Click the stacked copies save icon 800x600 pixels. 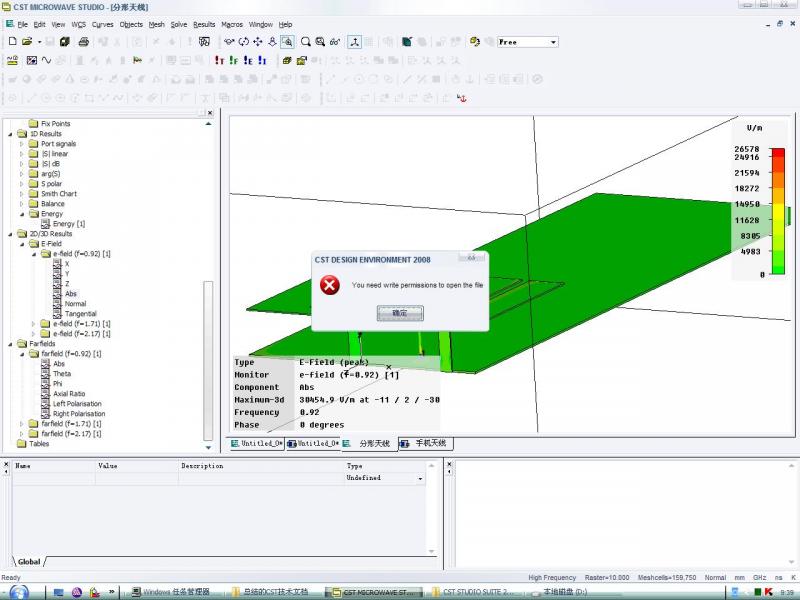[x=64, y=42]
